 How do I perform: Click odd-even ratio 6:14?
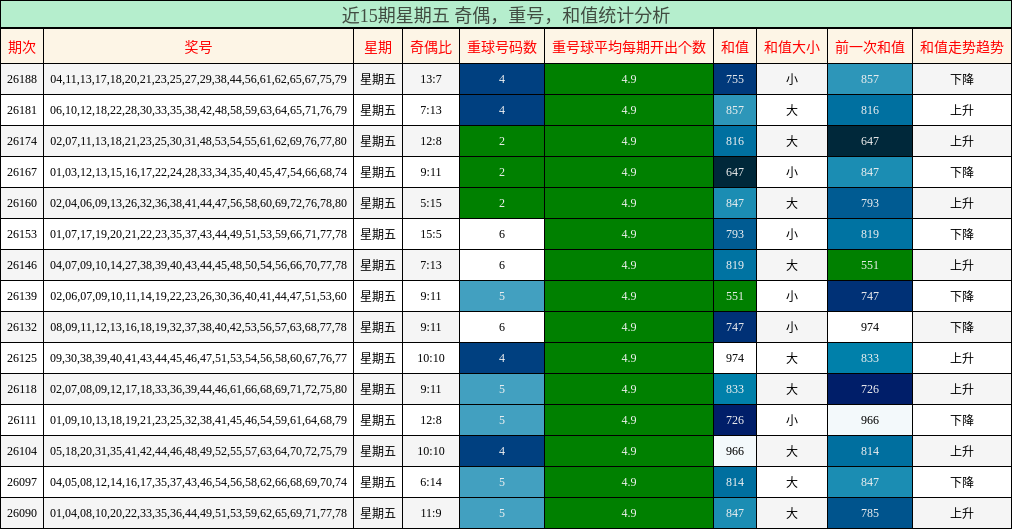point(430,482)
